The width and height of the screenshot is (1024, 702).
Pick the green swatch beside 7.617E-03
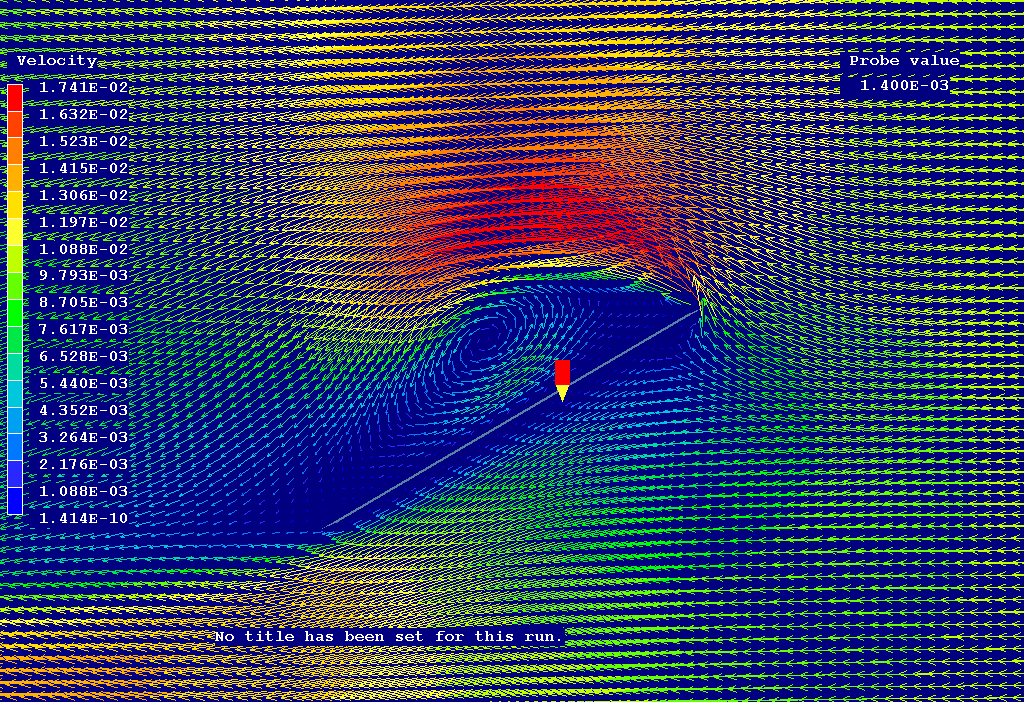pos(15,330)
